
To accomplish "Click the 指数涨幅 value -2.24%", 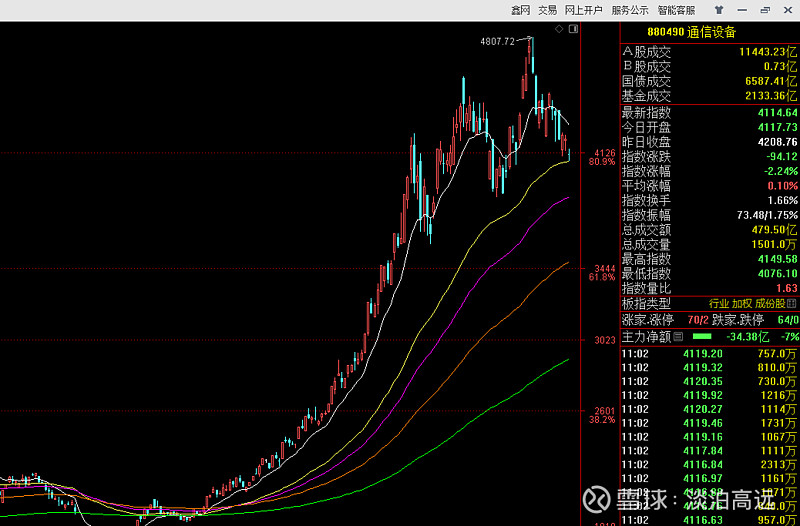I will [x=782, y=171].
